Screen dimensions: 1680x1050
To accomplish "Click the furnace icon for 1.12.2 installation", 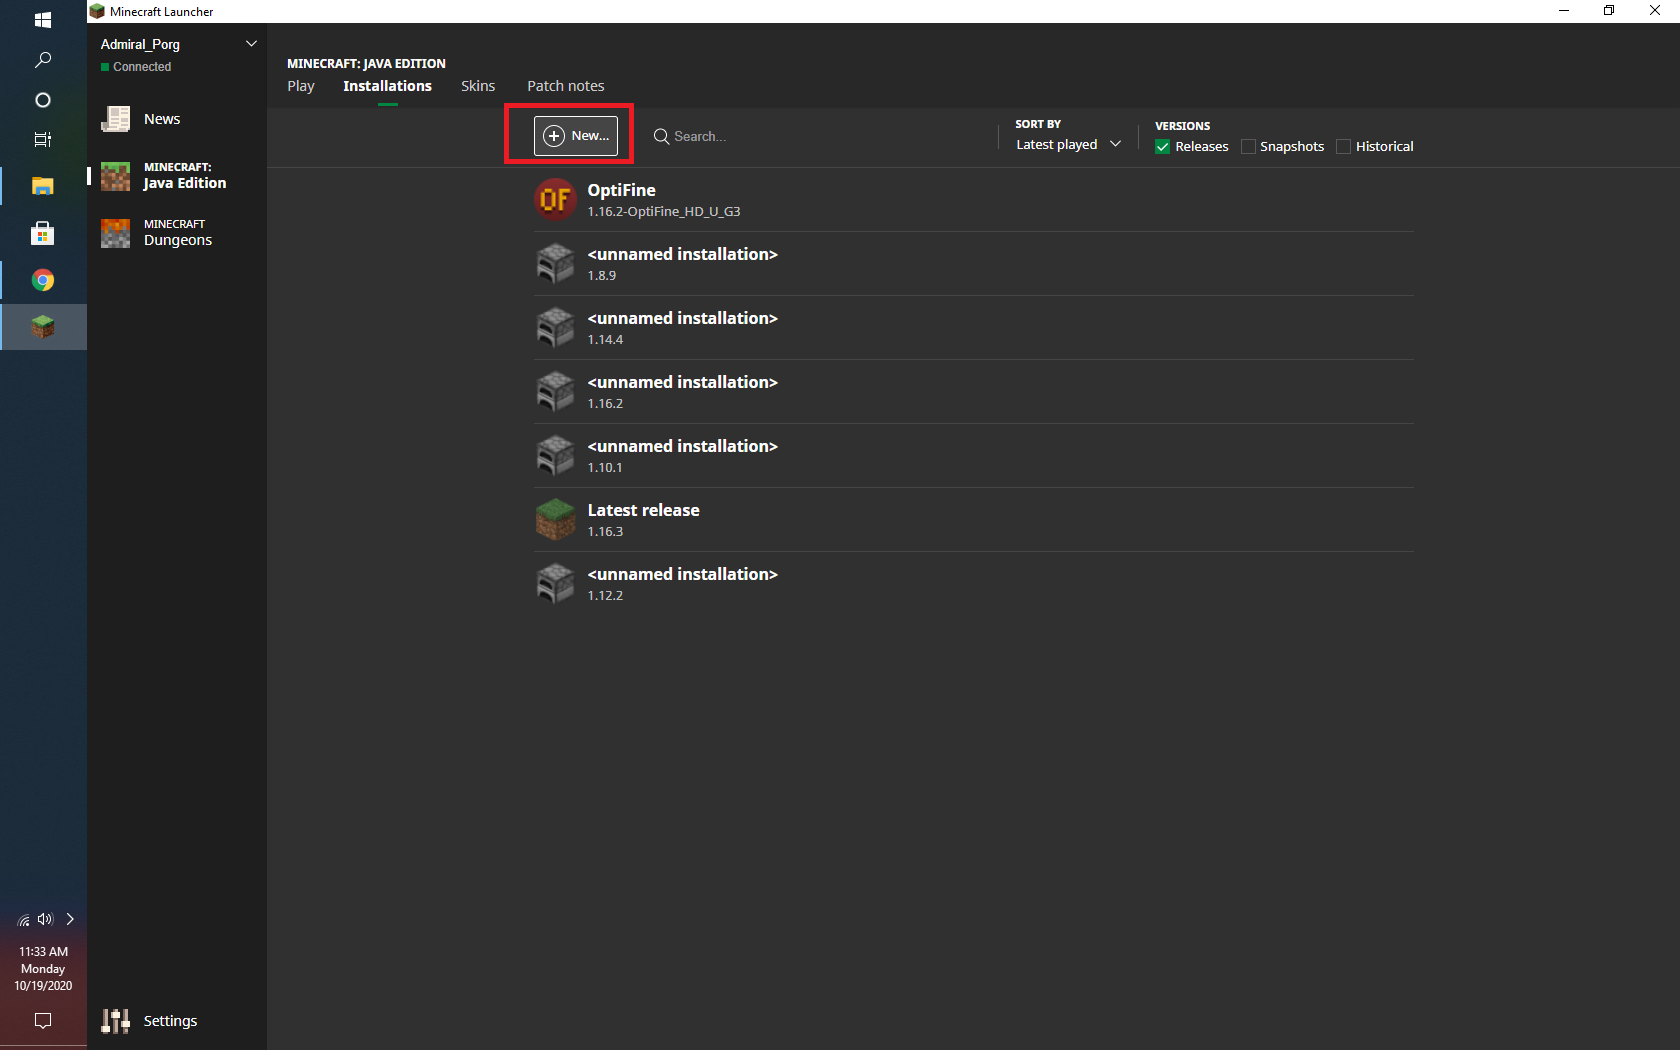I will tap(555, 583).
